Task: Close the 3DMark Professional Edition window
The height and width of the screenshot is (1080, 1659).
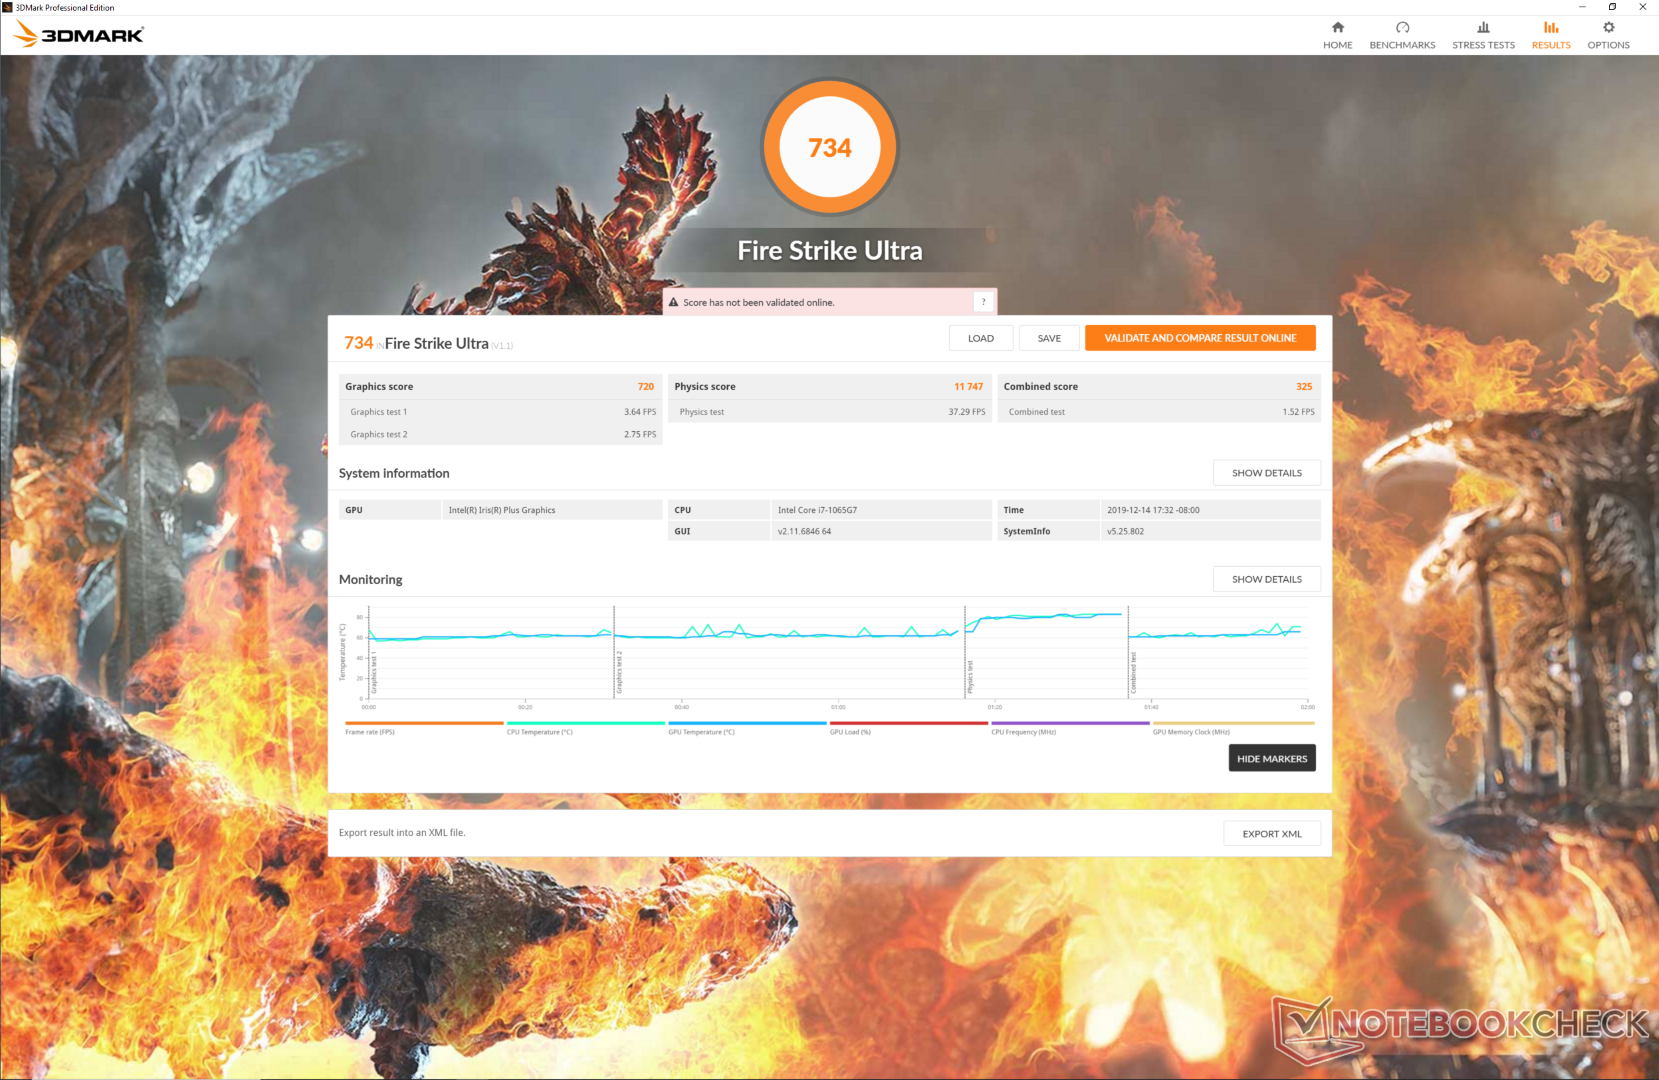Action: click(x=1642, y=7)
